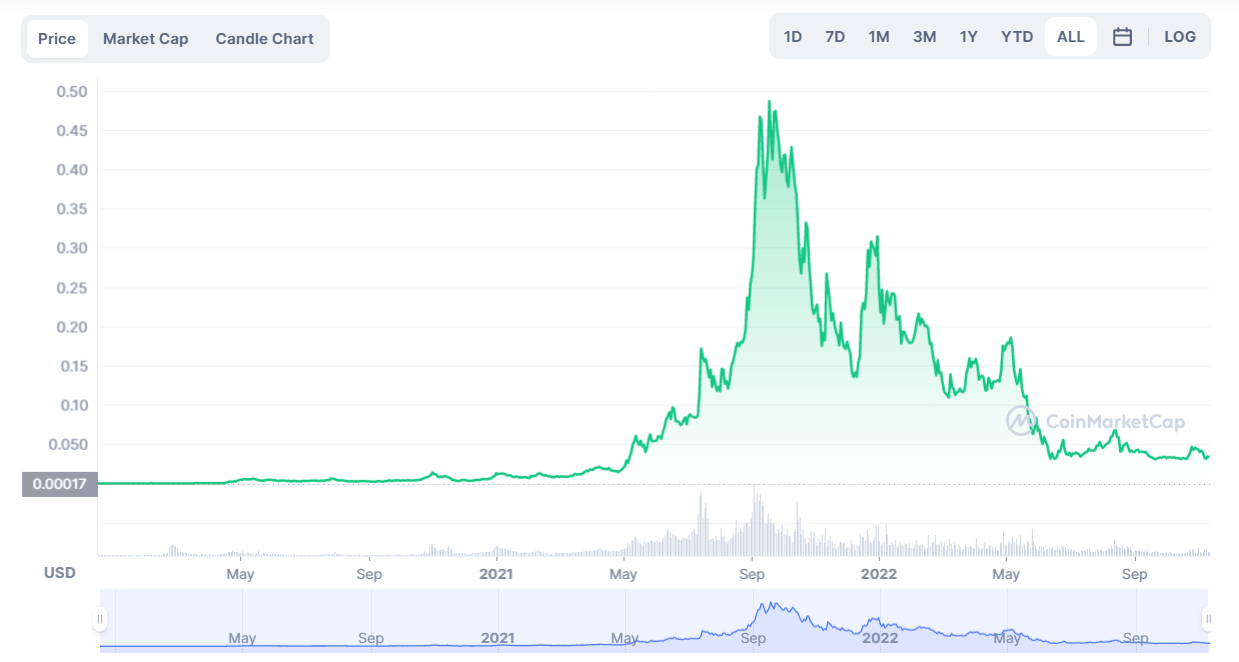Click the 2022 marker in mini navigator

click(x=880, y=638)
